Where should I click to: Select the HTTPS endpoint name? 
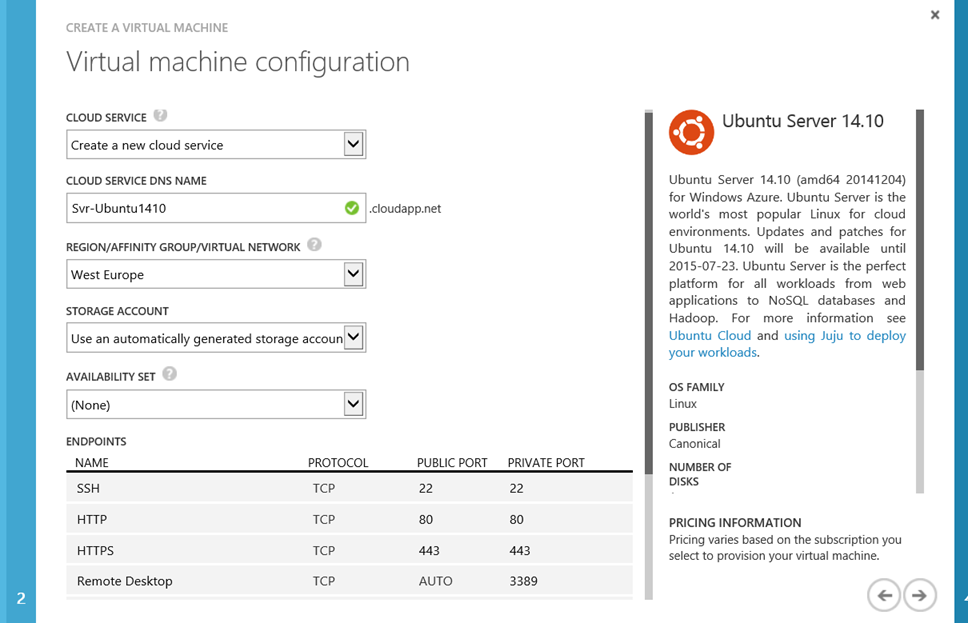pos(95,550)
